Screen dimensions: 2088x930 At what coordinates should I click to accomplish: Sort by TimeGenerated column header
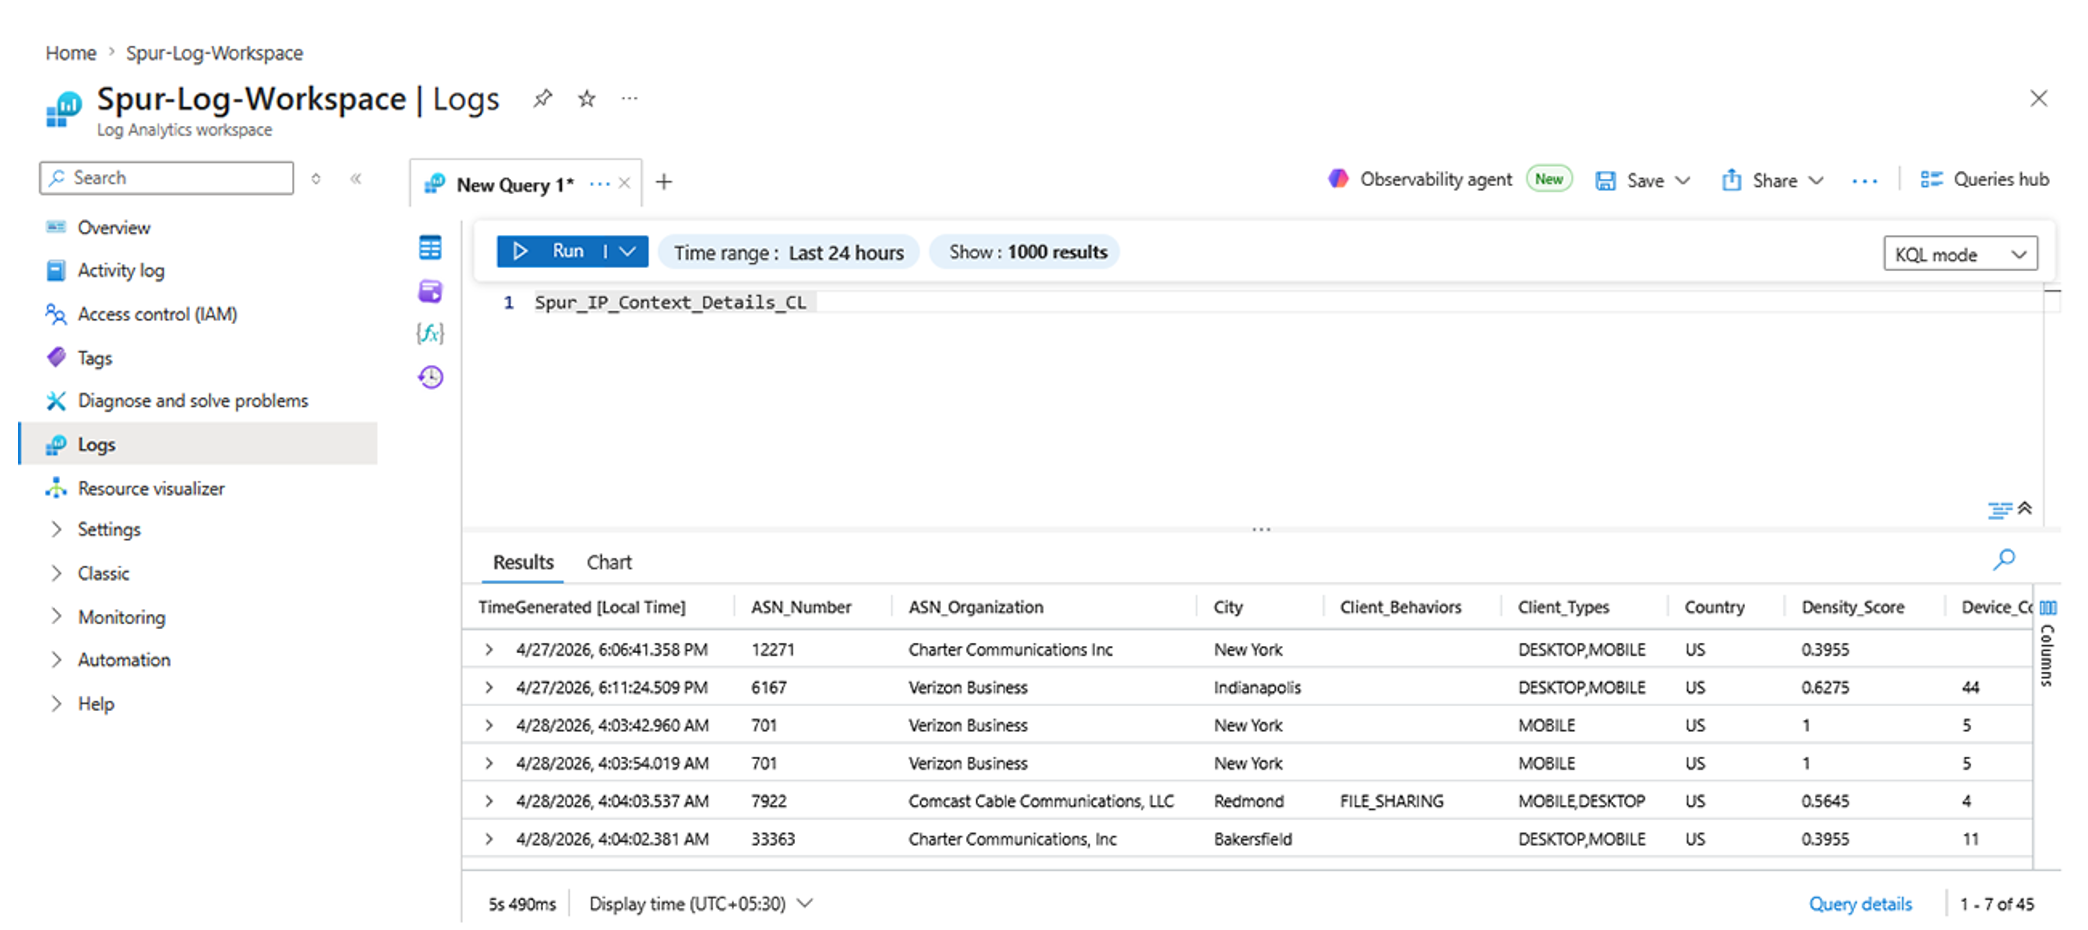coord(582,607)
